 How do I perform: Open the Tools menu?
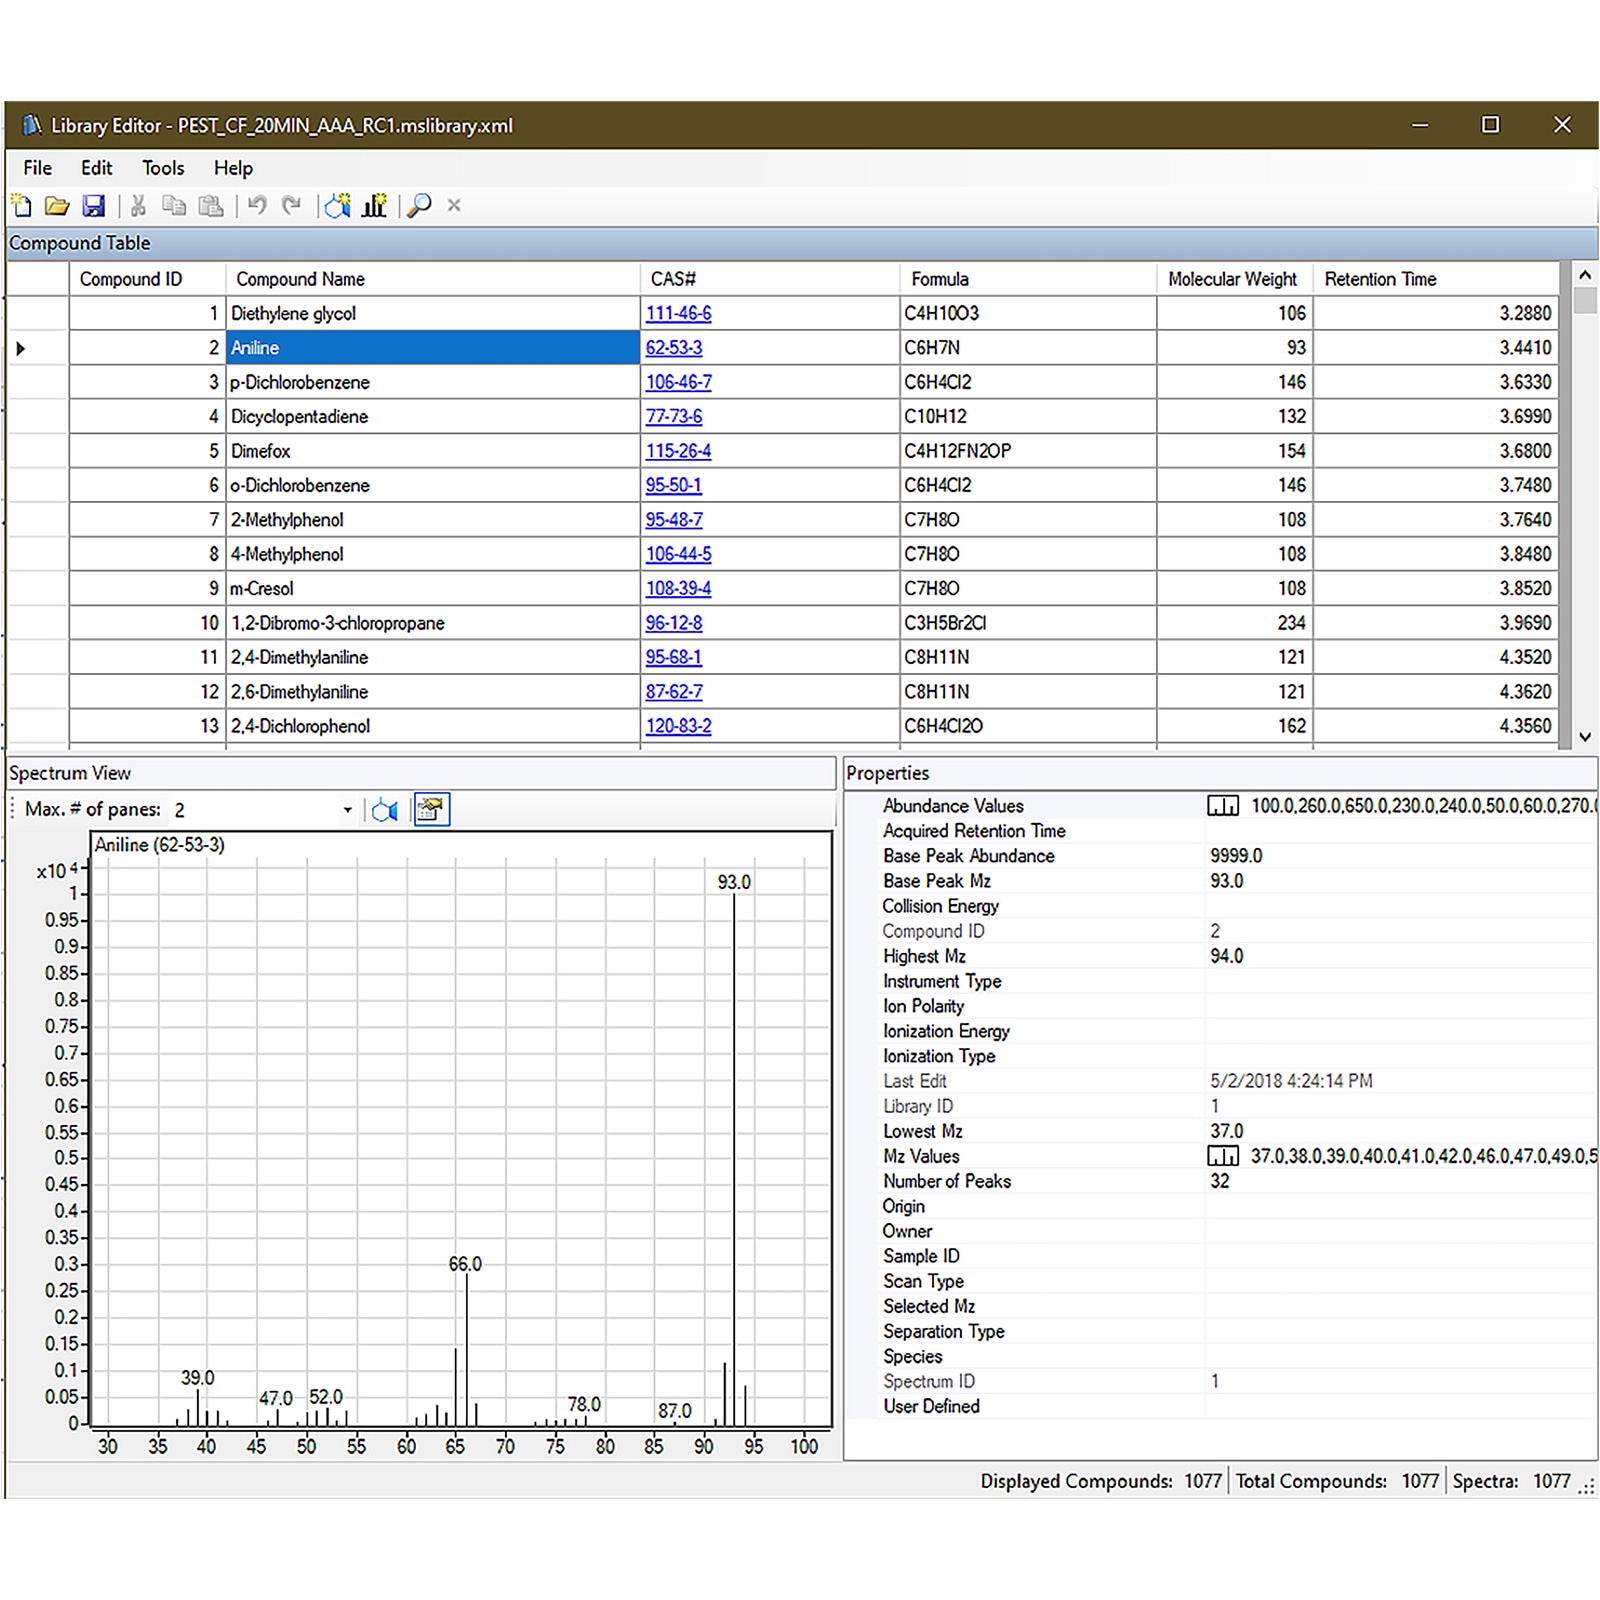click(162, 168)
